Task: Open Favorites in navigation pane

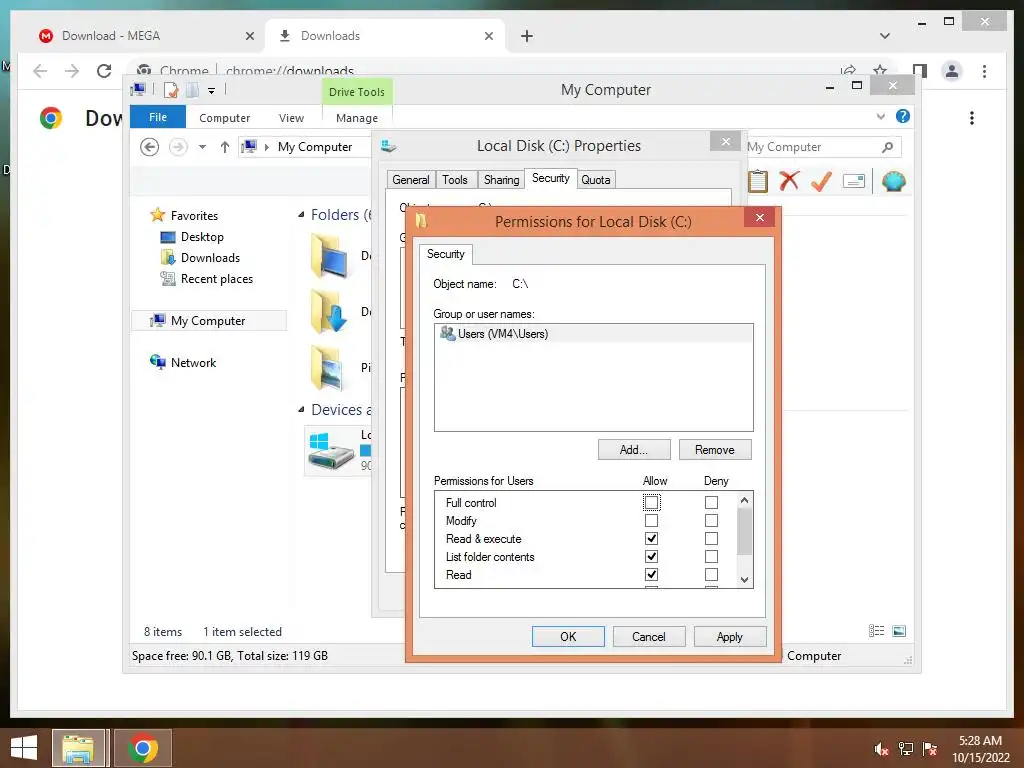Action: (194, 216)
